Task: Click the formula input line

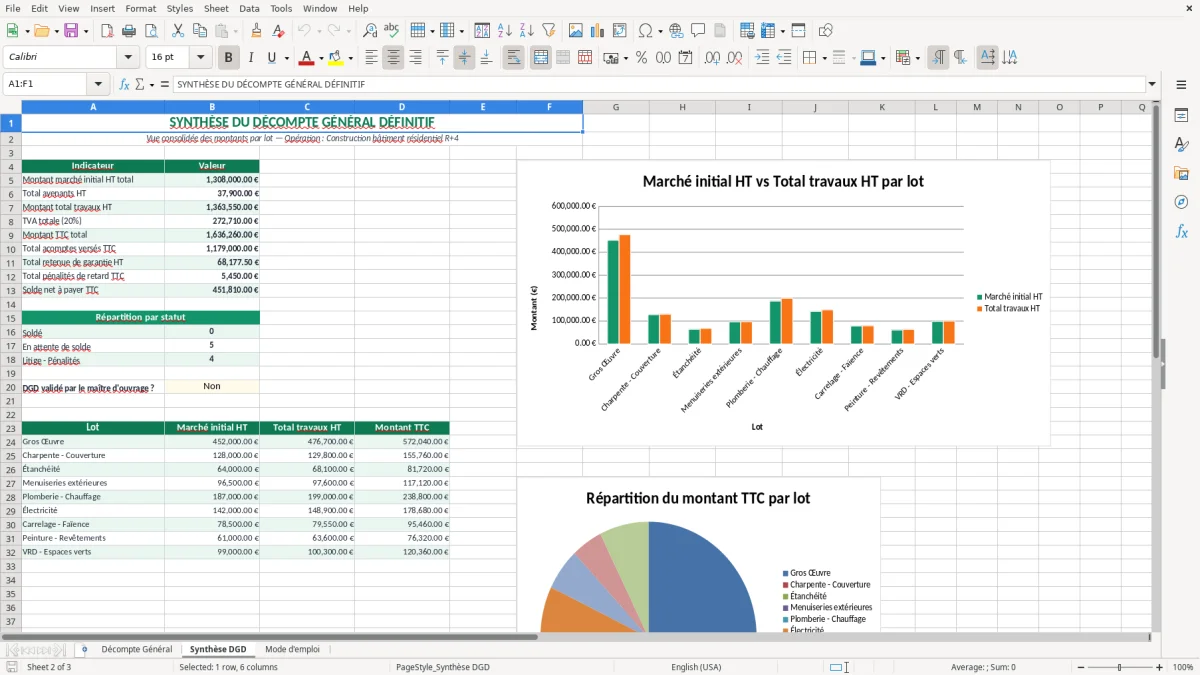Action: coord(658,84)
